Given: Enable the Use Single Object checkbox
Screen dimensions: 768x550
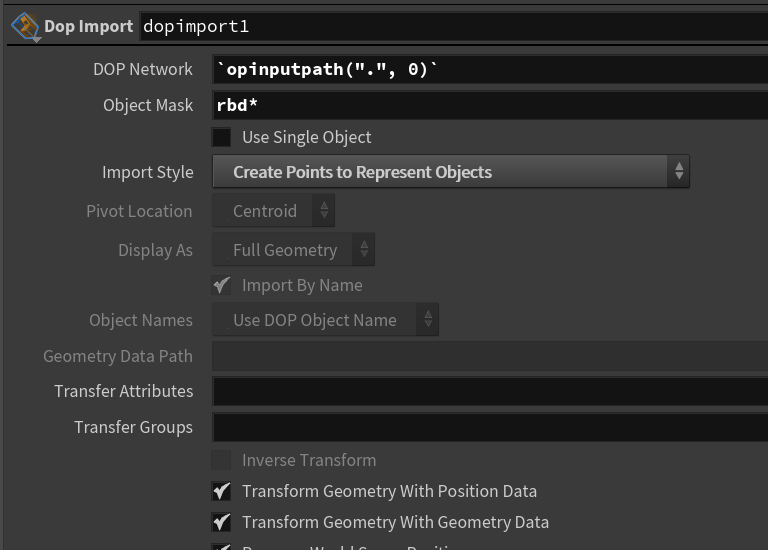Looking at the screenshot, I should 221,137.
